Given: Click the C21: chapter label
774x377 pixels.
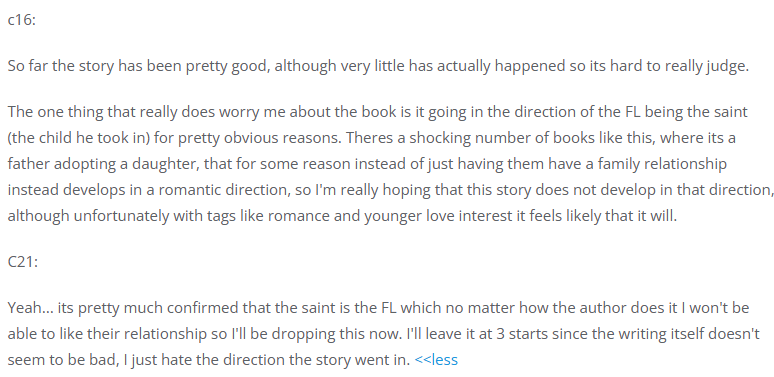Looking at the screenshot, I should (x=23, y=262).
